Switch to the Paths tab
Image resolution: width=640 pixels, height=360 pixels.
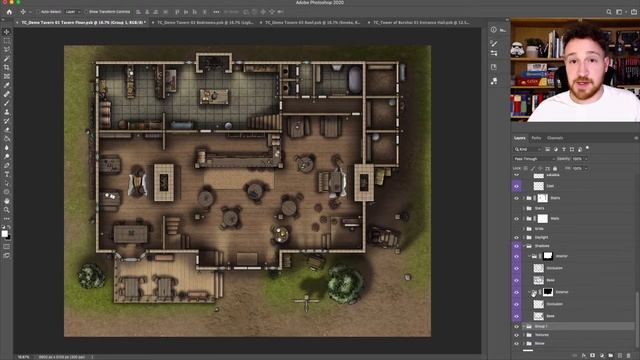tap(536, 138)
